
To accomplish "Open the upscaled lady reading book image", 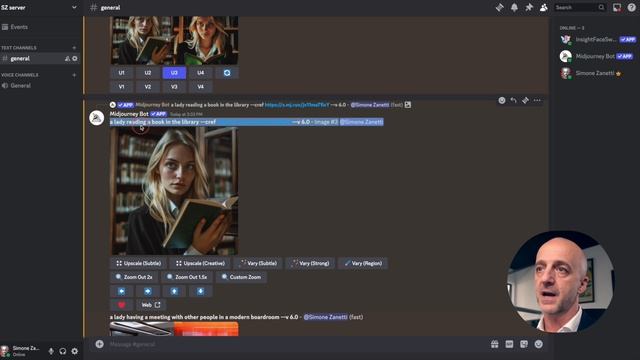I will tap(174, 191).
